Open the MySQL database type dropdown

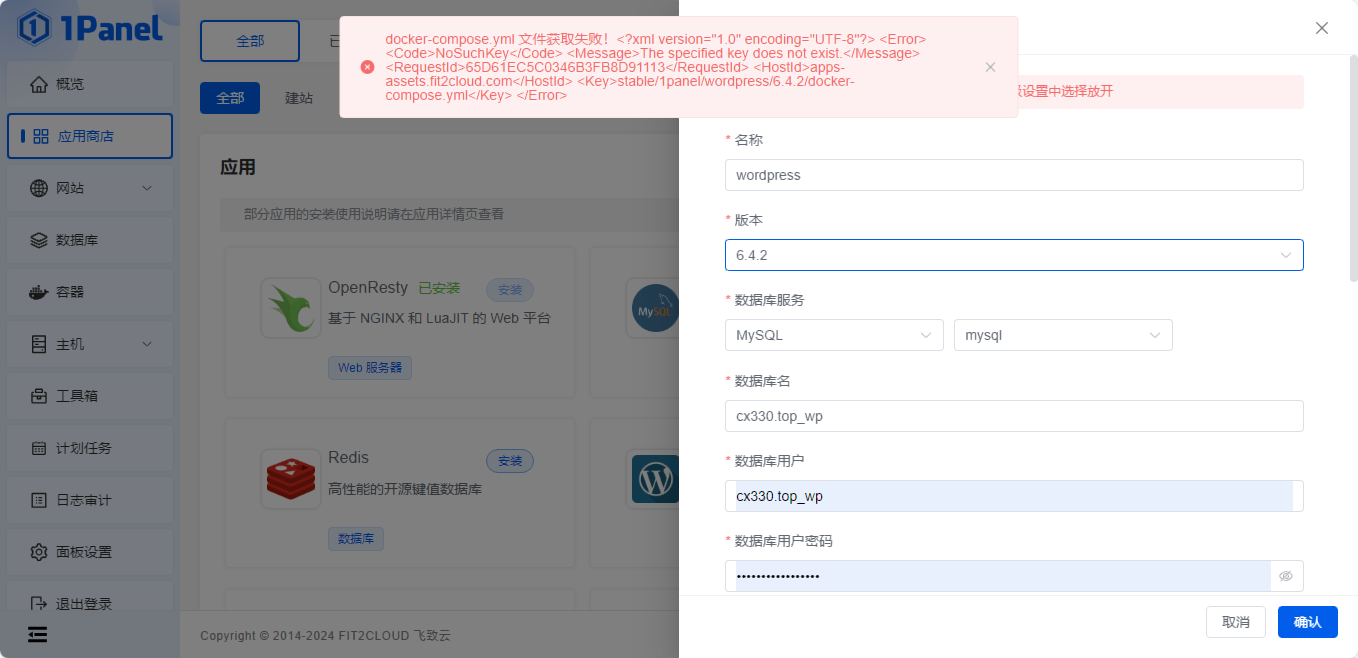point(834,336)
